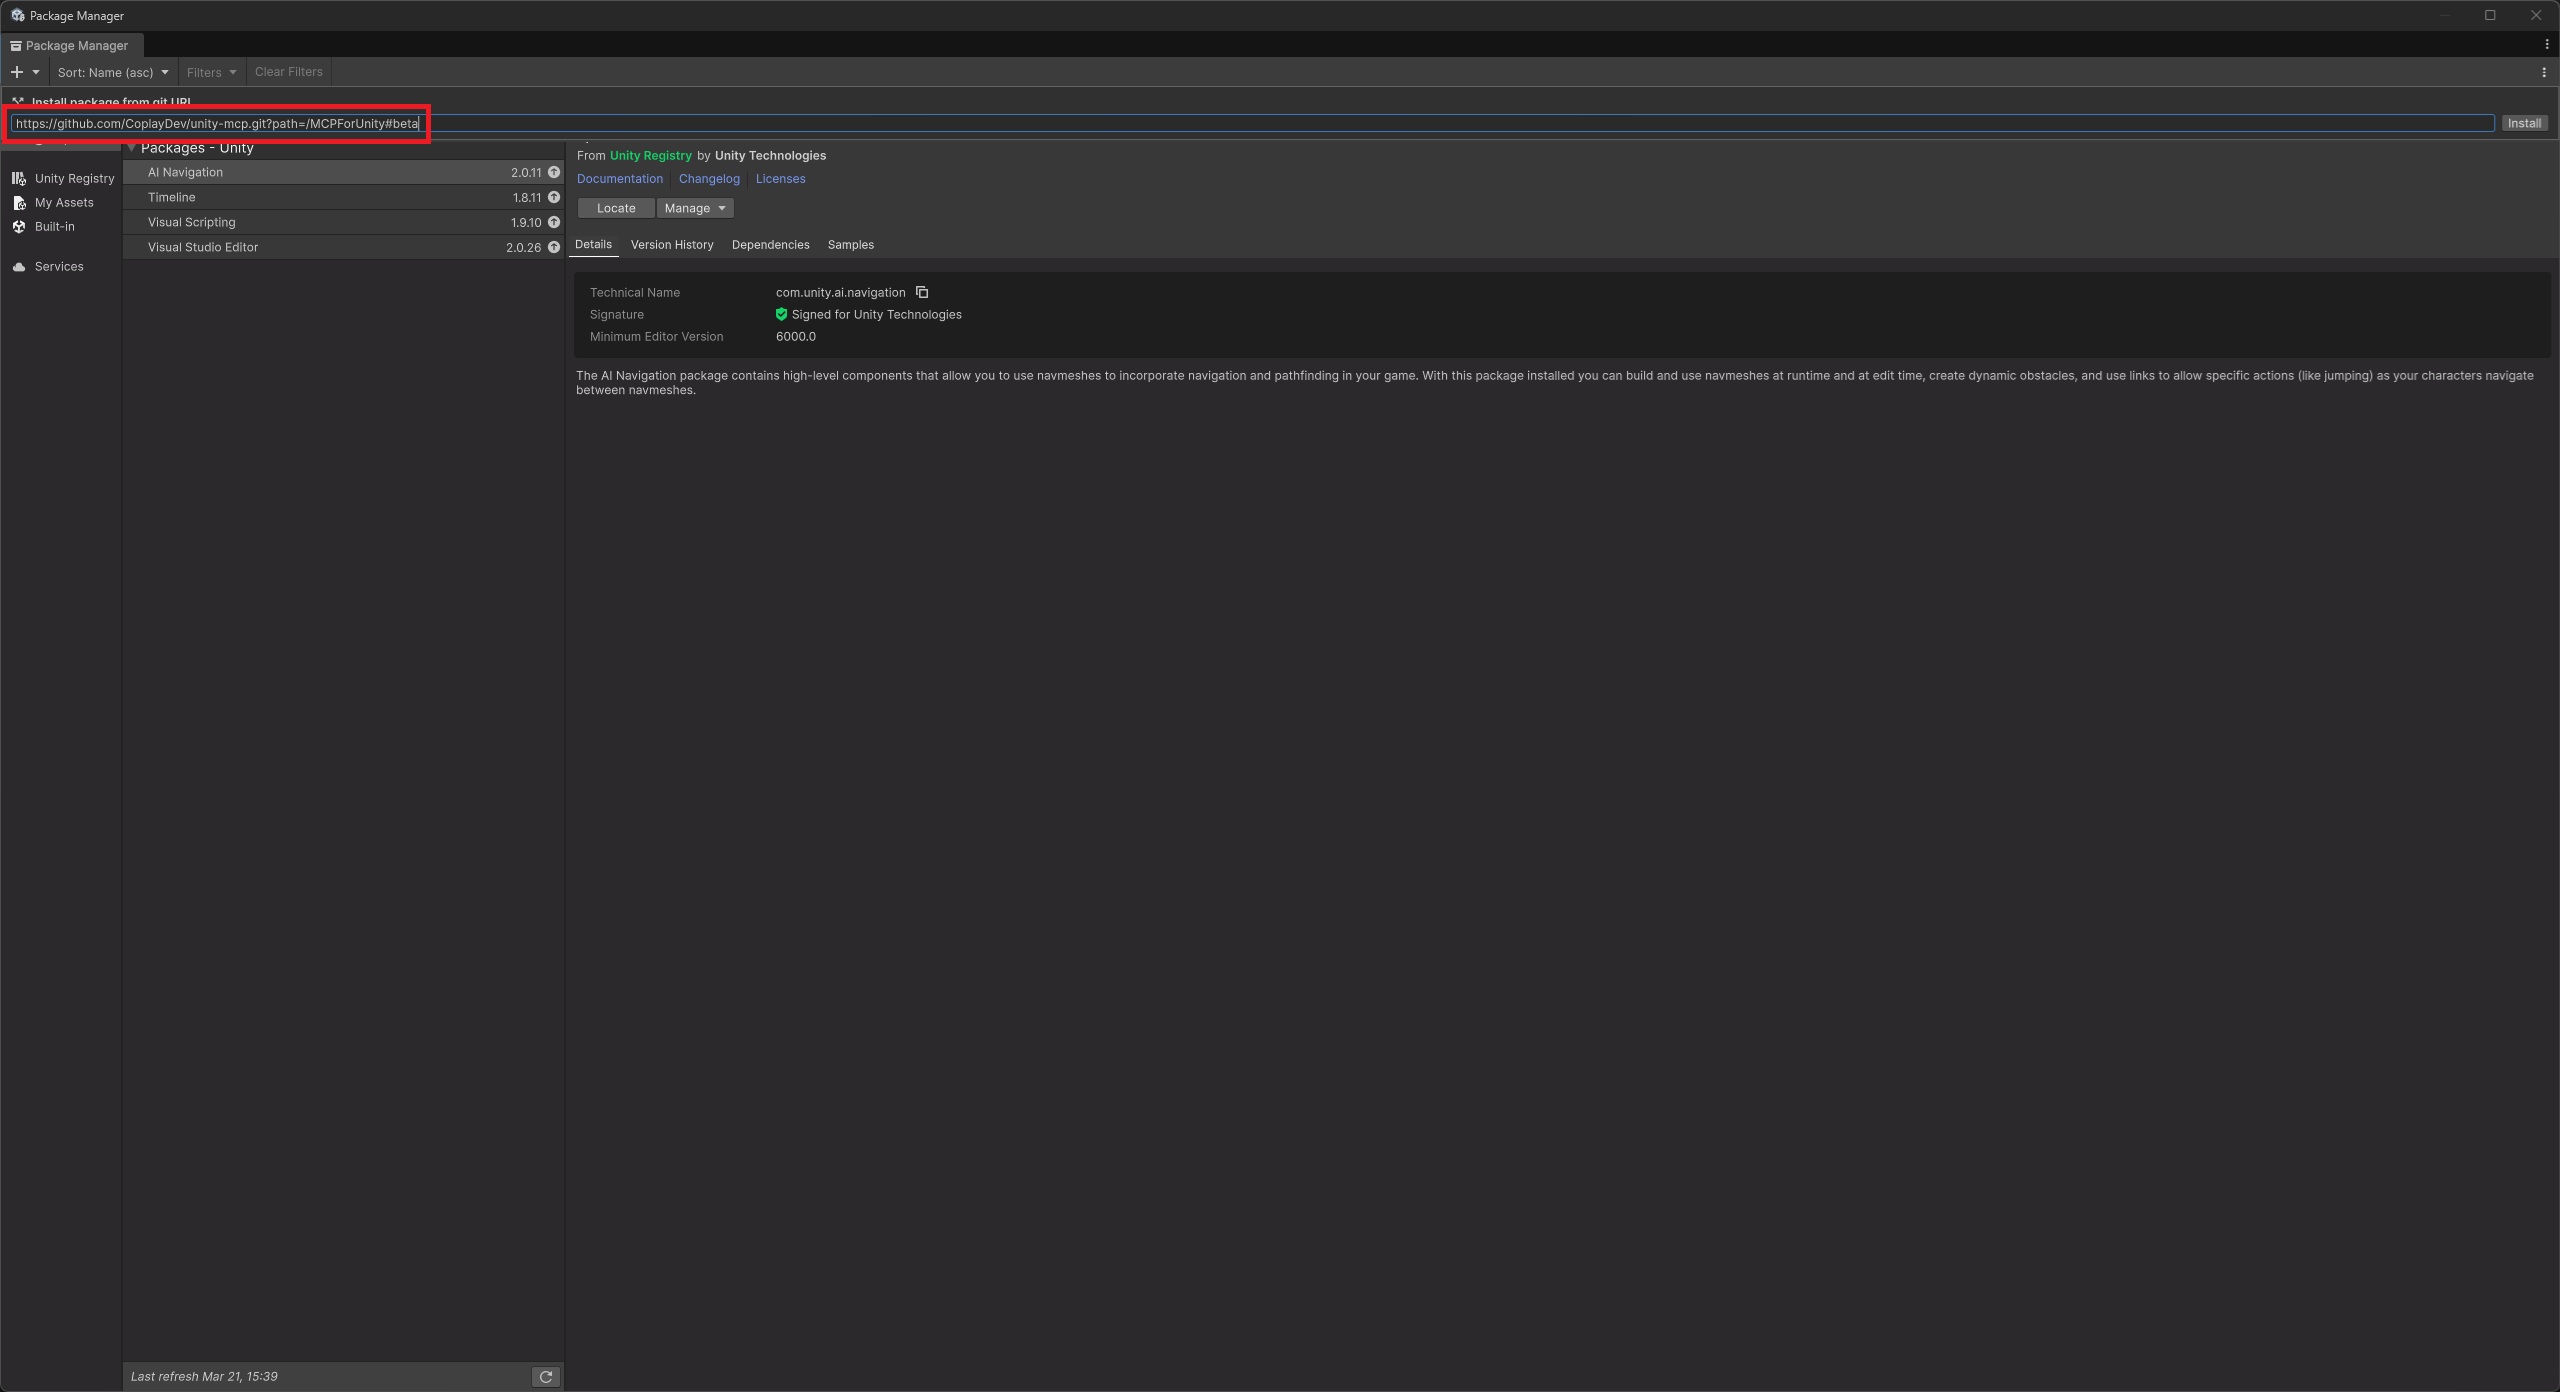Screen dimensions: 2560x1392
Task: Open the Samples tab
Action: [x=850, y=245]
